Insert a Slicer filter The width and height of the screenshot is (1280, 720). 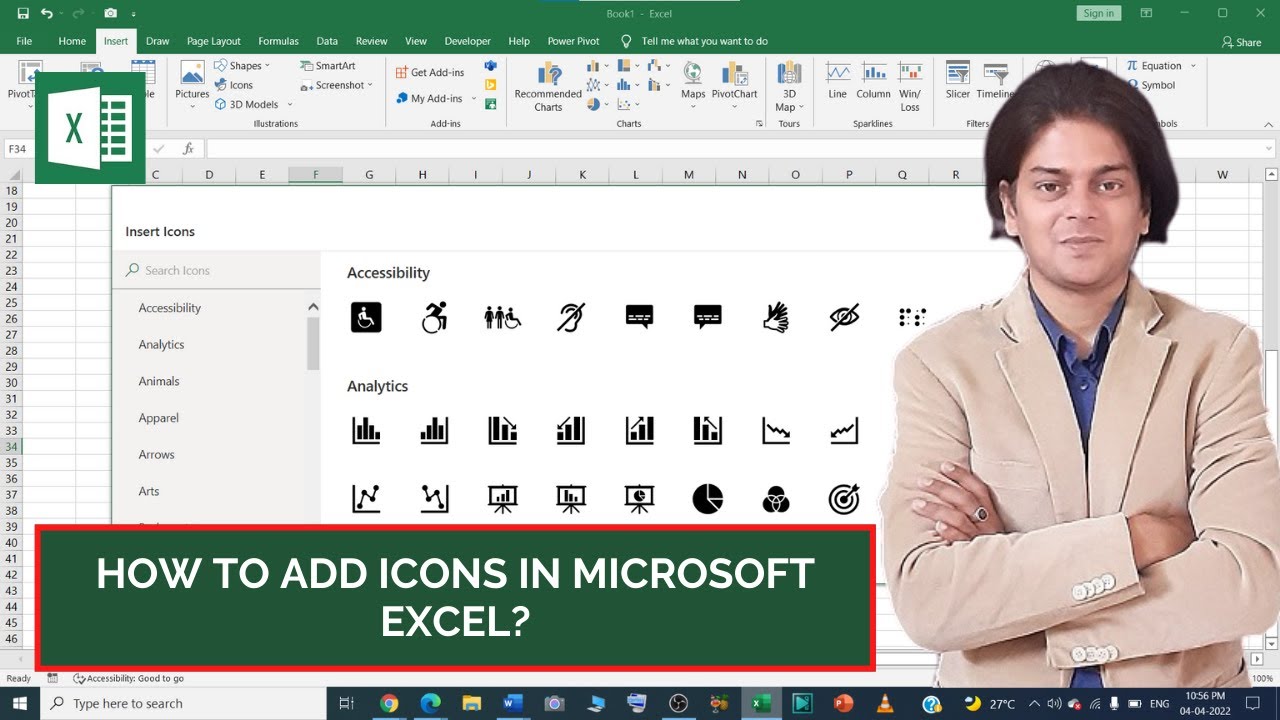pyautogui.click(x=958, y=80)
